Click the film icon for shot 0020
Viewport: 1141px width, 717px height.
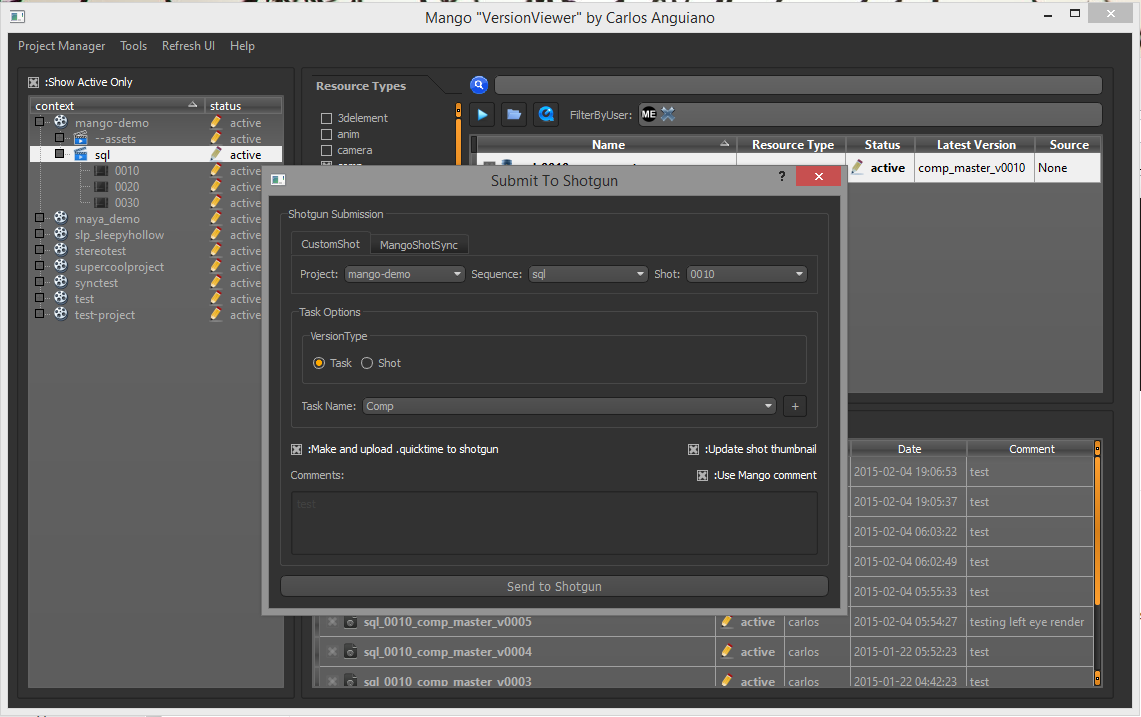101,186
